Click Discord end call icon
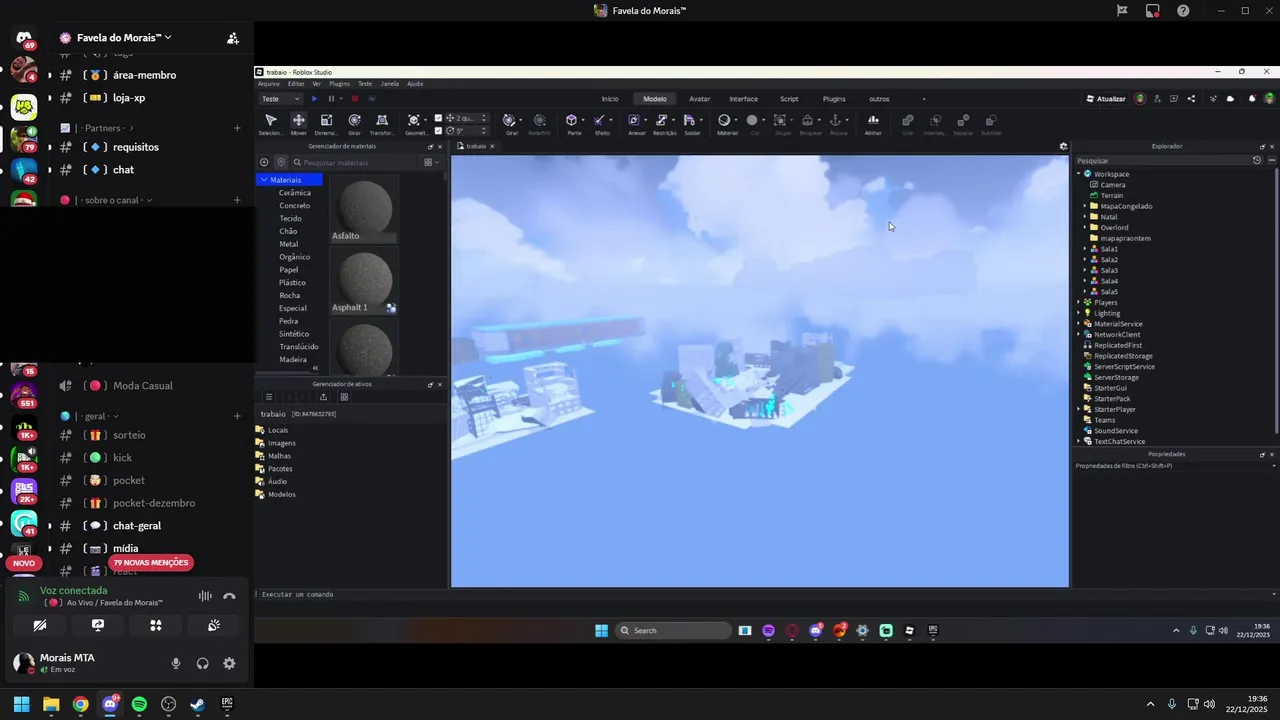1280x720 pixels. click(x=229, y=596)
